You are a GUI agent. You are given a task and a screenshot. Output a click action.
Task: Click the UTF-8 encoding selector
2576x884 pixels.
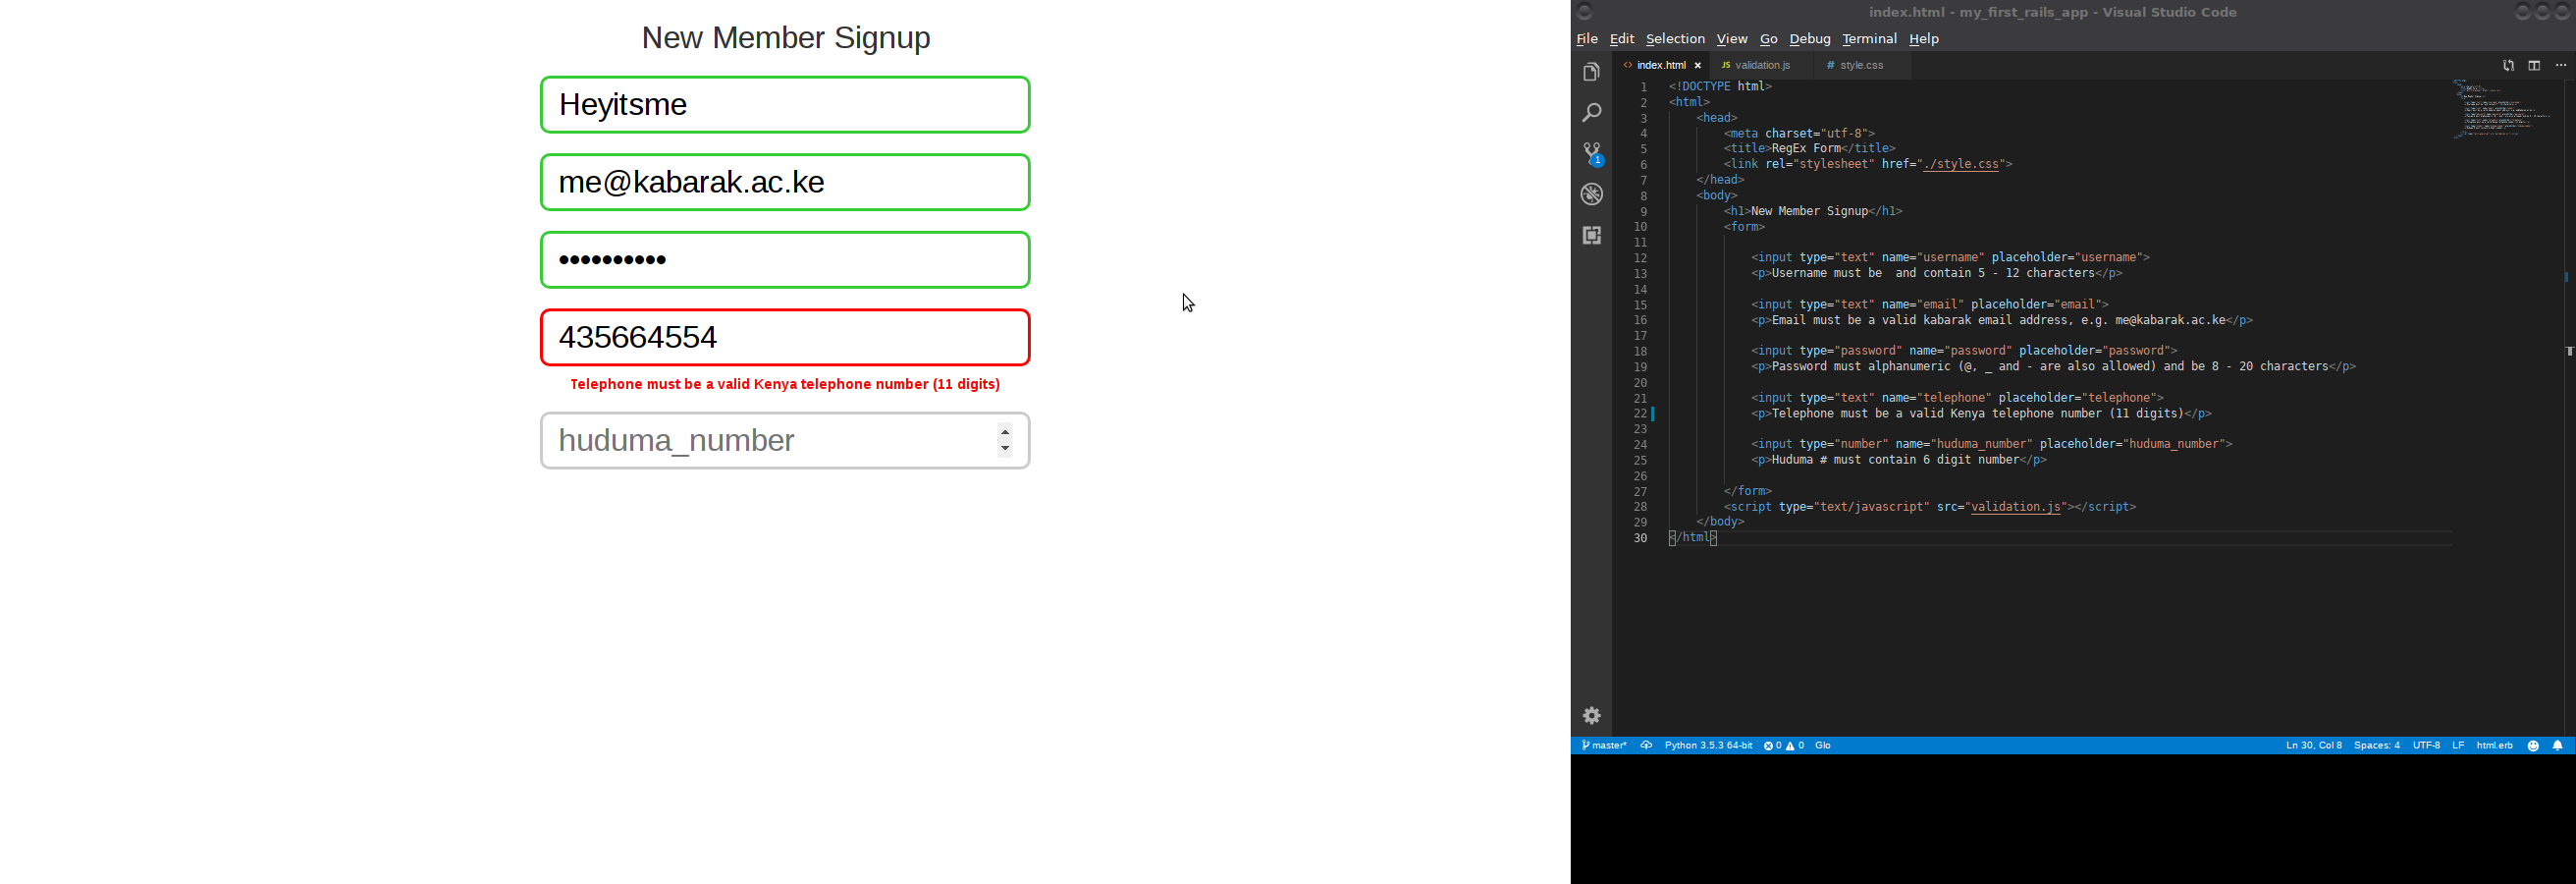2426,746
